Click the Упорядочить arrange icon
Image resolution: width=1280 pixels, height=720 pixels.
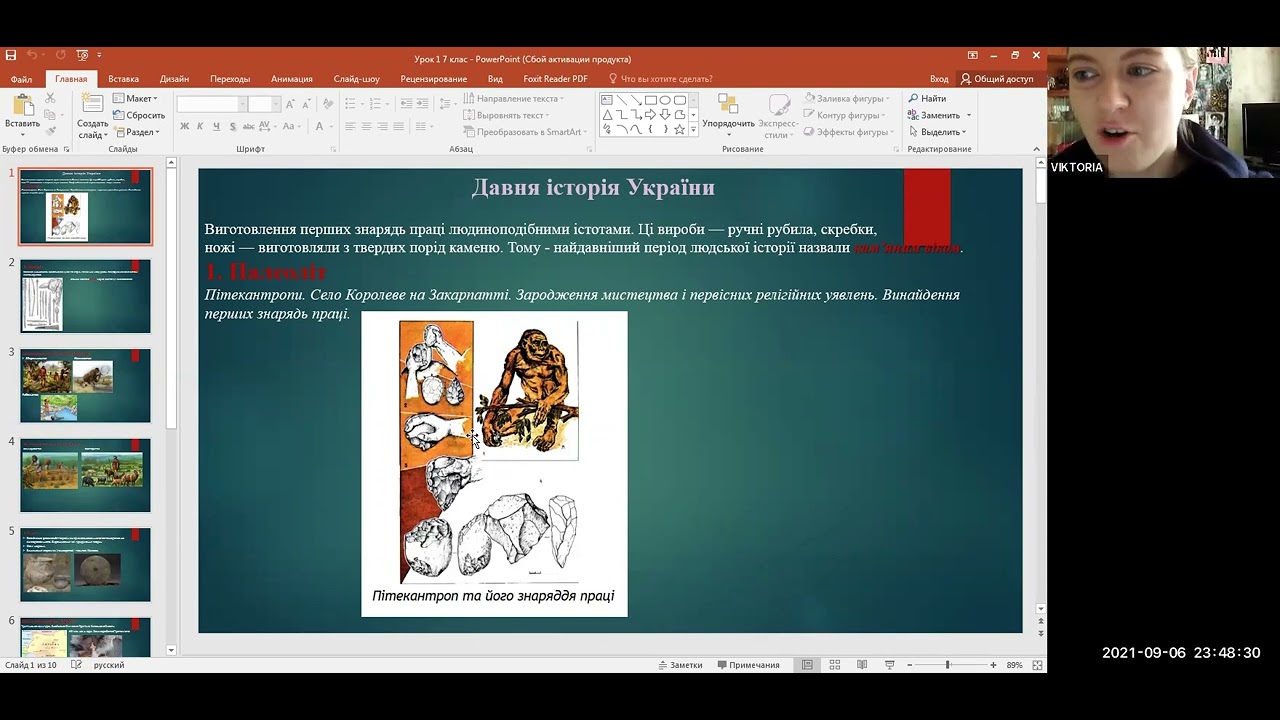[728, 105]
